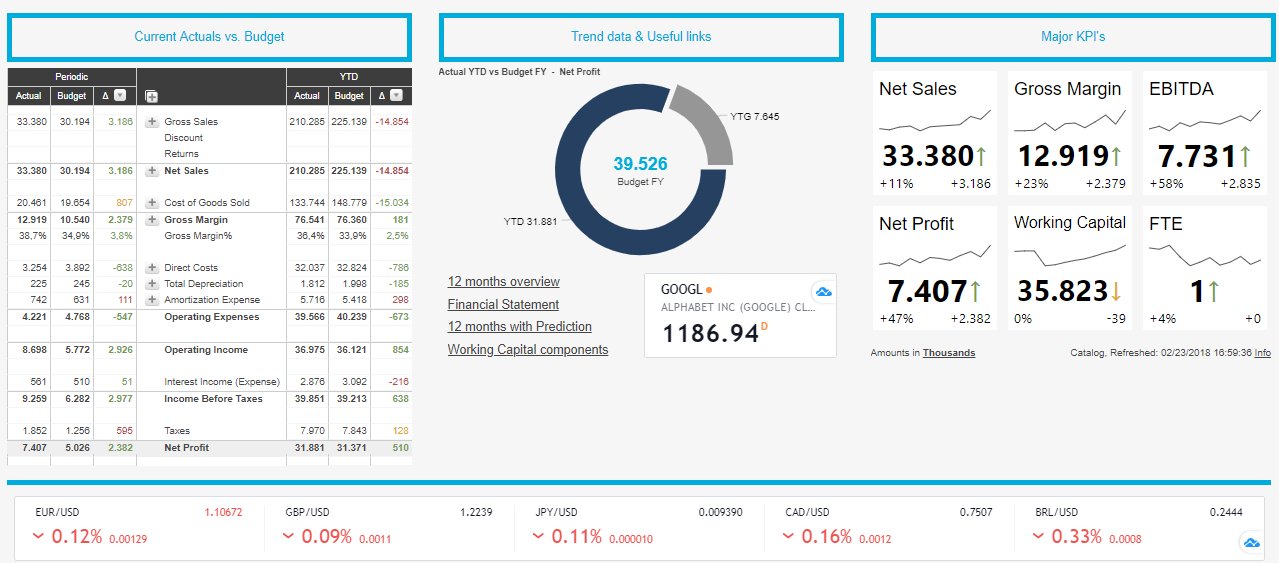Click the cloud icon on GOOGL stock card
The width and height of the screenshot is (1279, 563).
point(823,291)
